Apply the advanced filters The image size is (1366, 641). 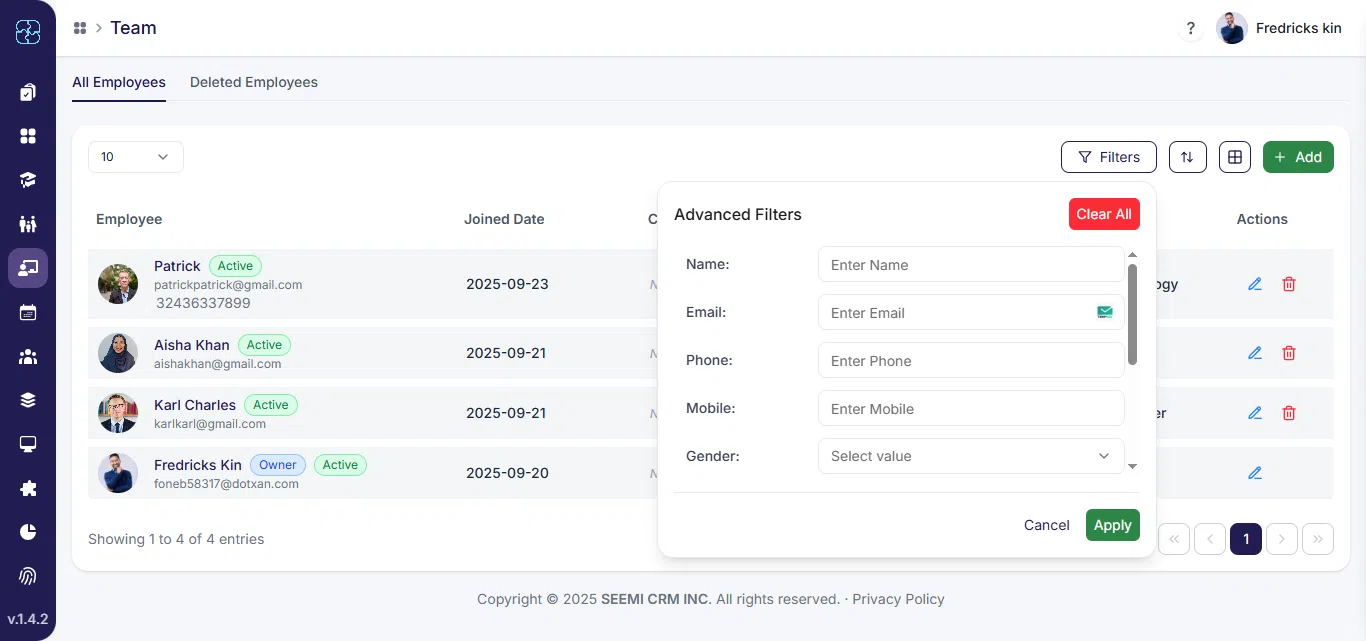(1113, 525)
